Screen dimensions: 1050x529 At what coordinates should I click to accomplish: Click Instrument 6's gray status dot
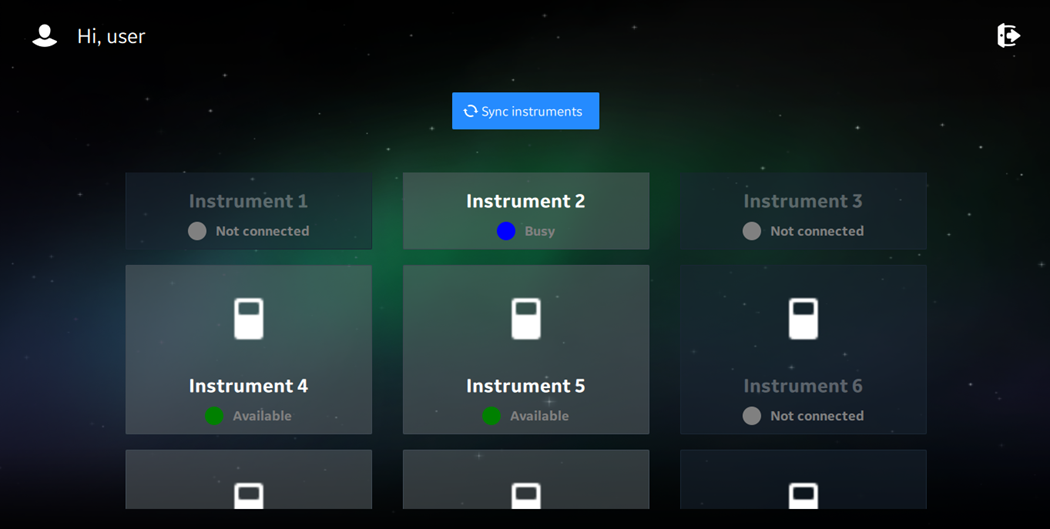[752, 416]
